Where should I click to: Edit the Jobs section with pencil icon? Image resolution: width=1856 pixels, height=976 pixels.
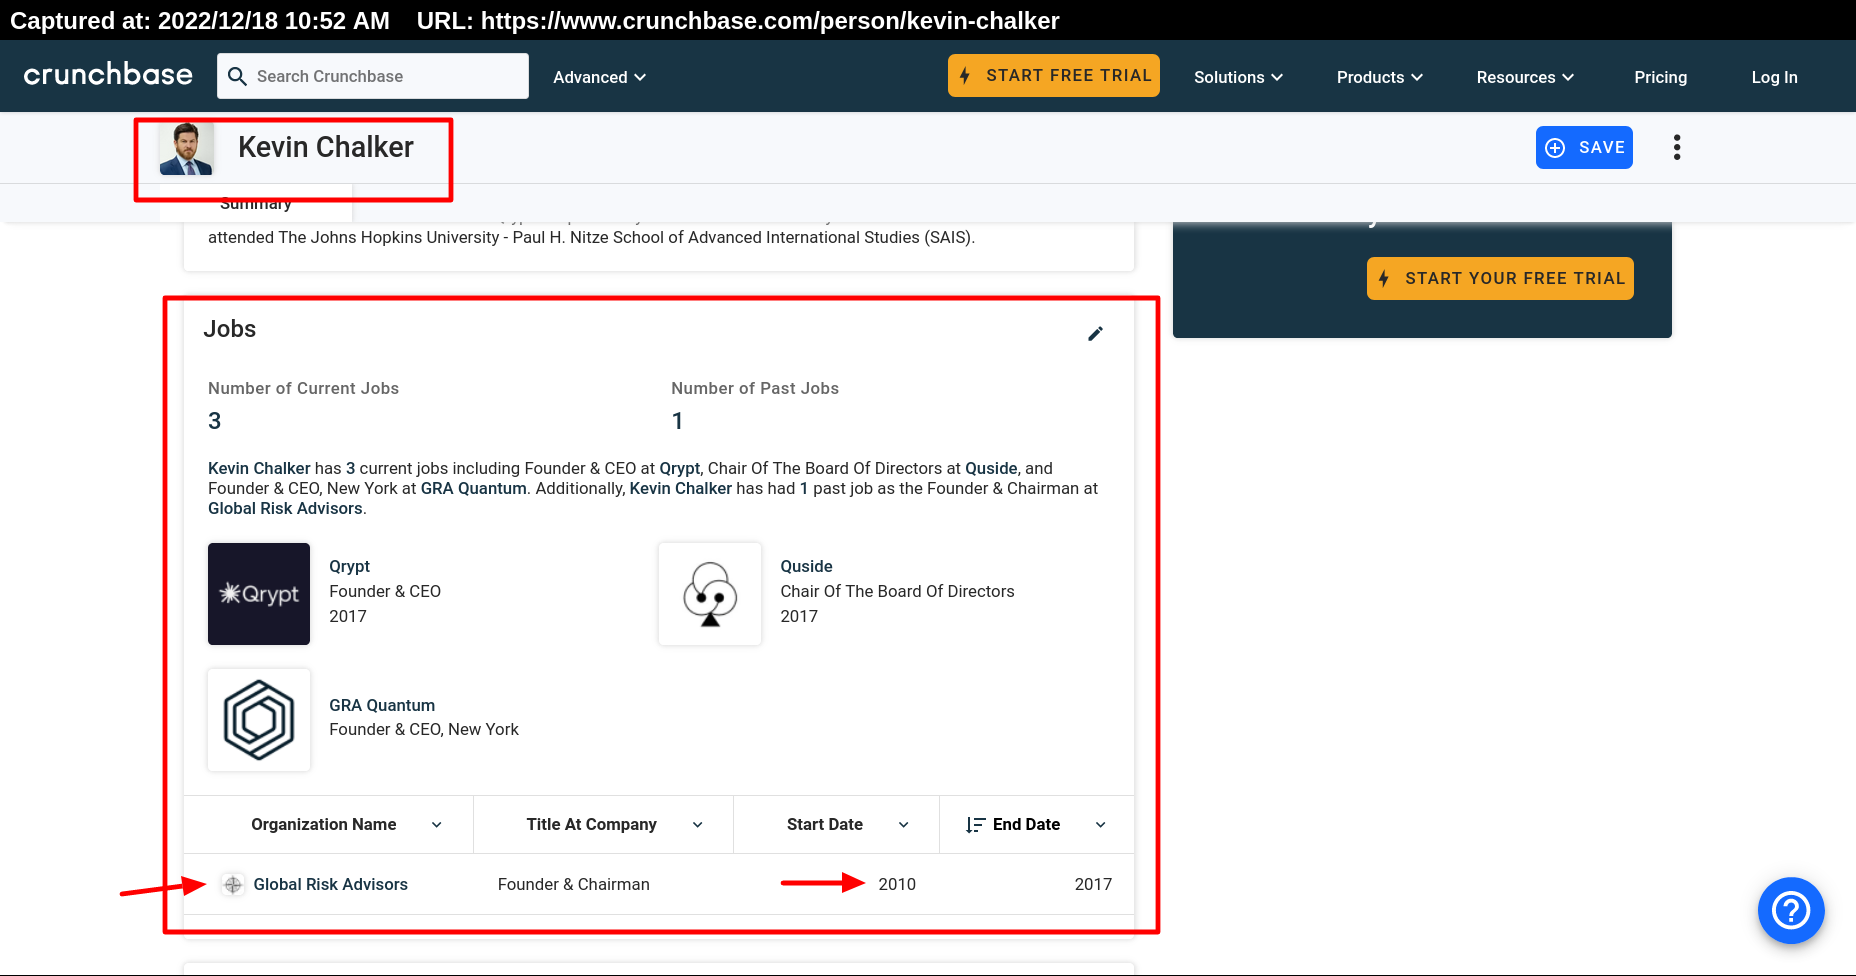(x=1096, y=333)
